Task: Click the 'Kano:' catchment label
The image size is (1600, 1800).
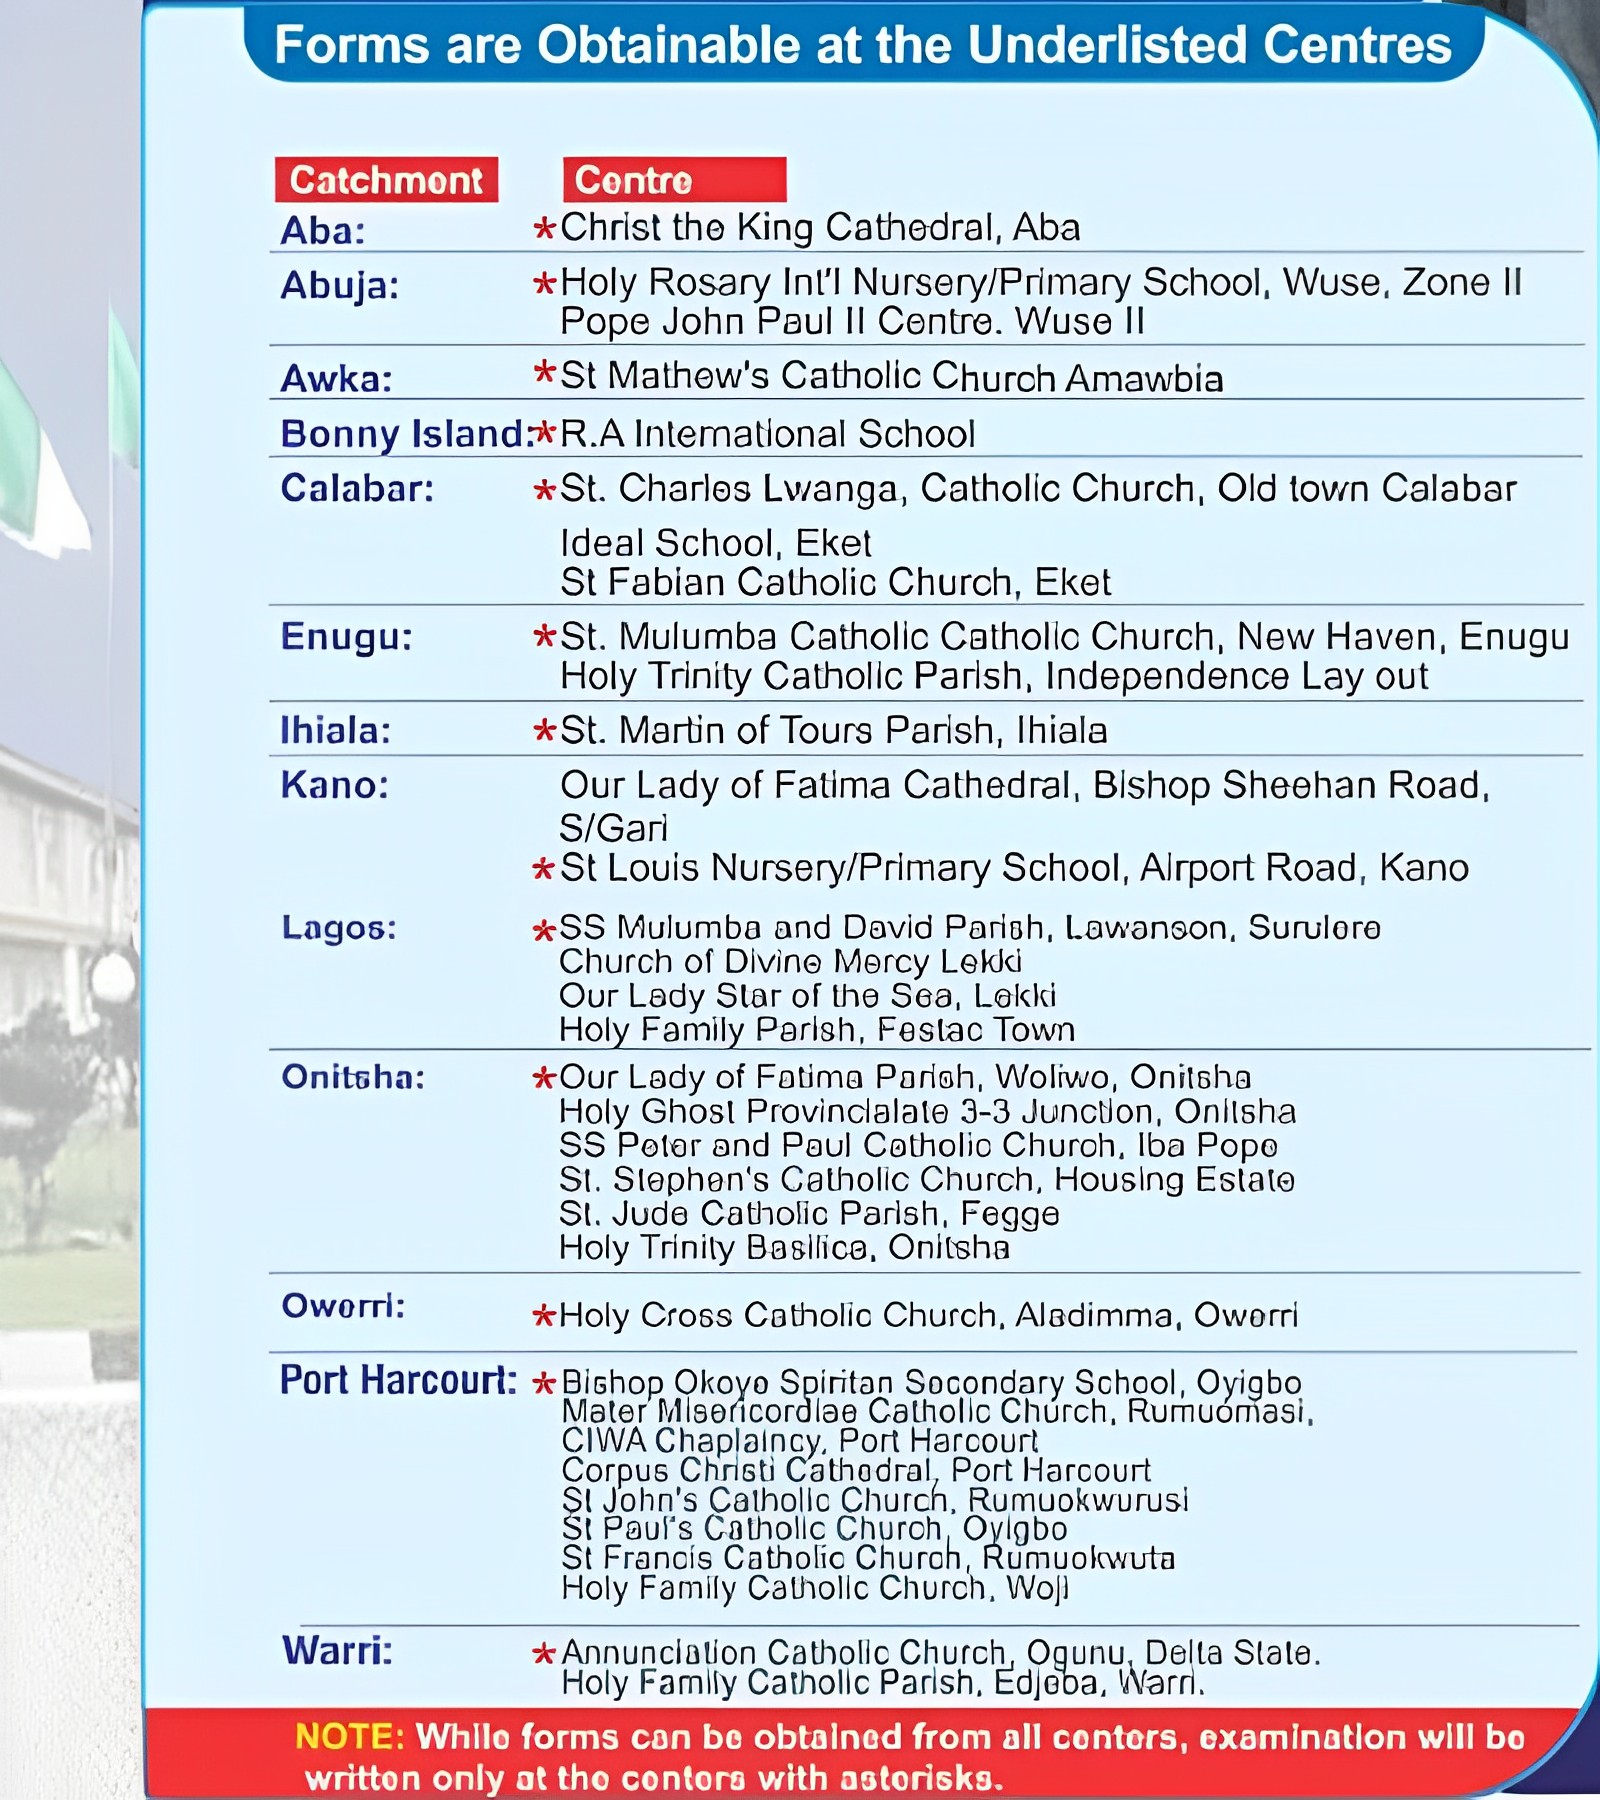Action: (334, 785)
